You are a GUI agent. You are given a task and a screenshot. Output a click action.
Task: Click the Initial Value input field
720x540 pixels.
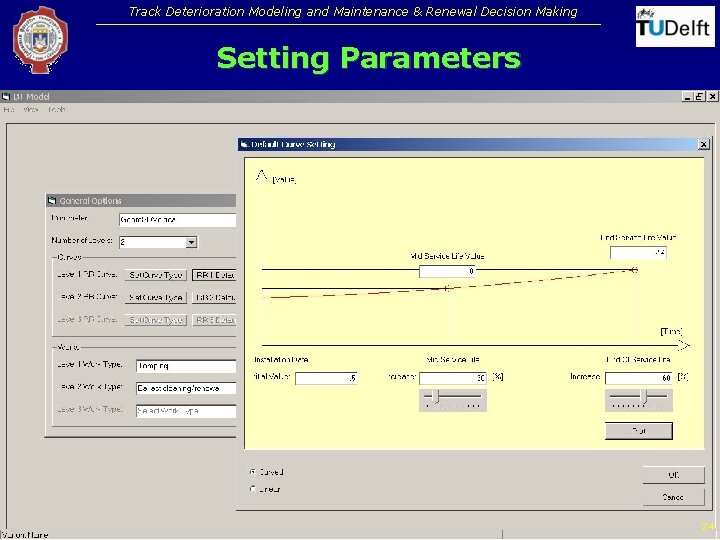[x=326, y=378]
